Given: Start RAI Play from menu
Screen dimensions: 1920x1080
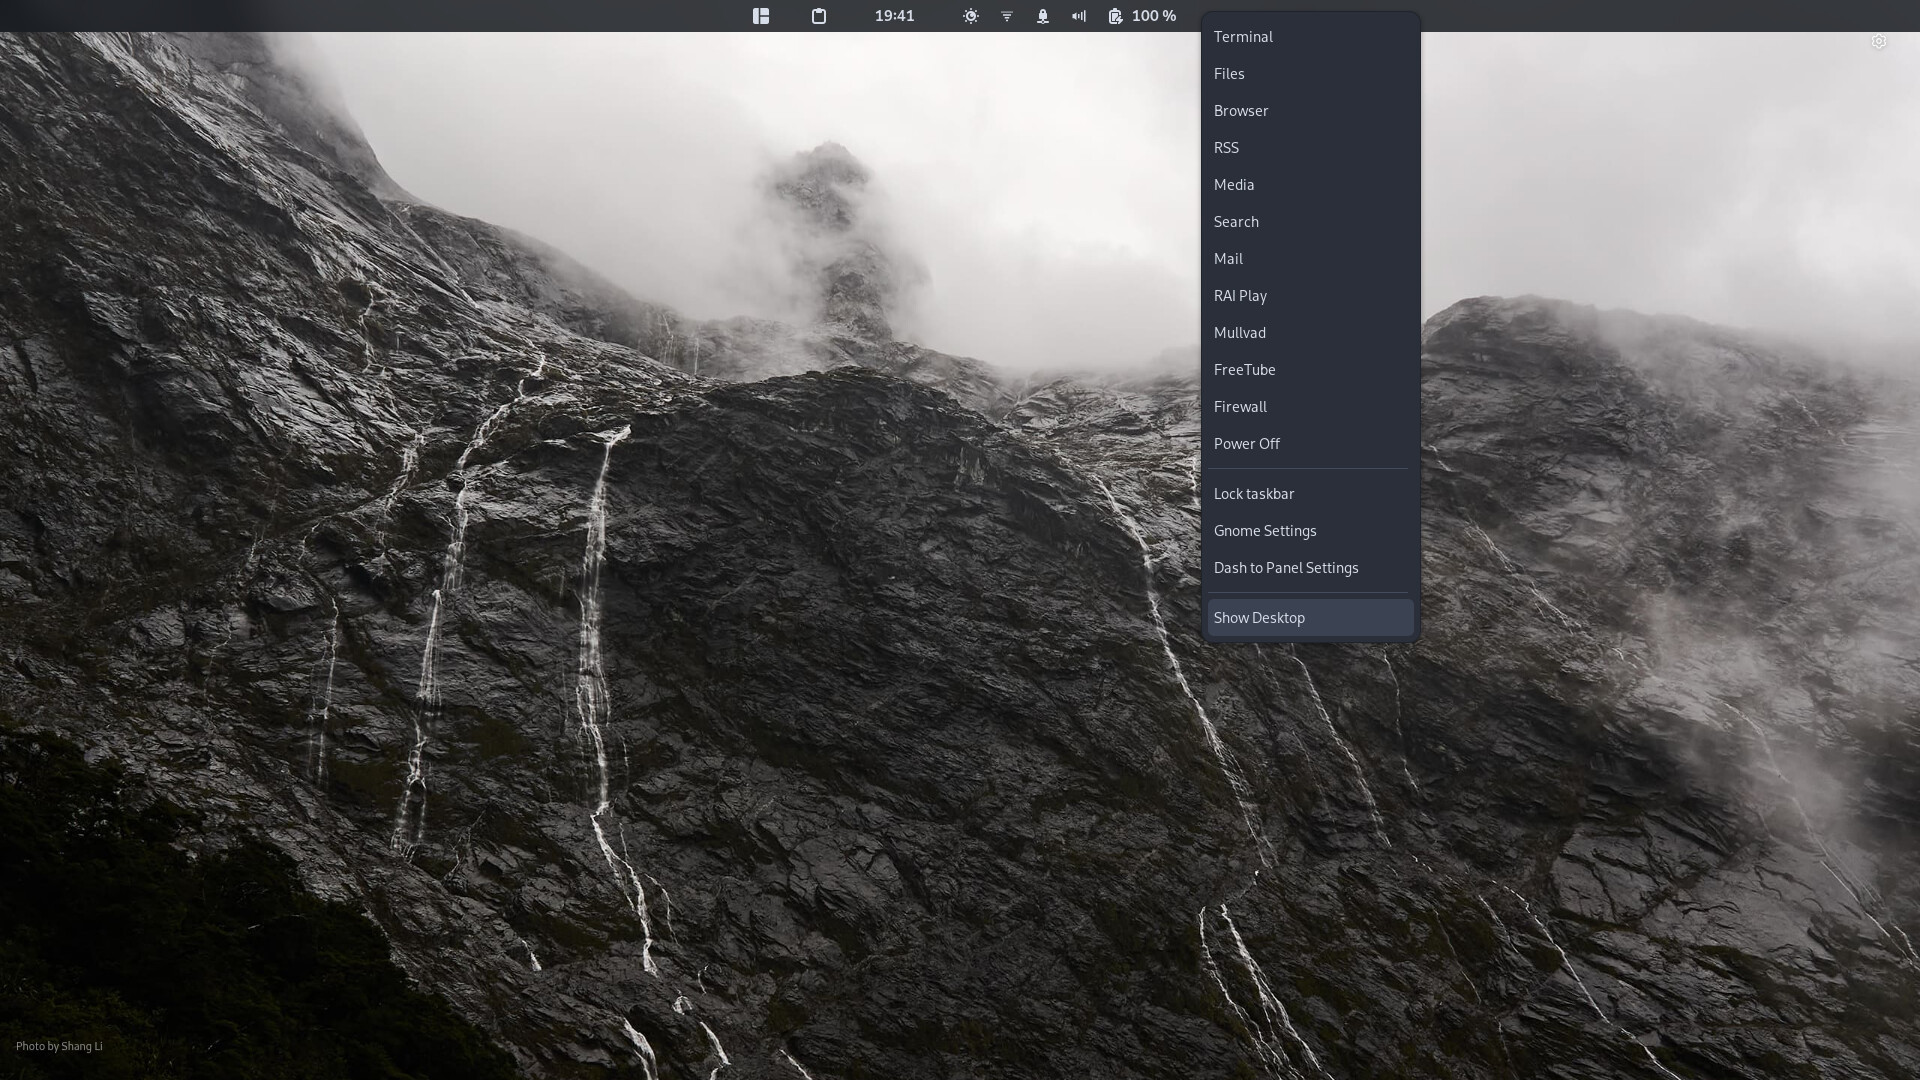Looking at the screenshot, I should click(1240, 296).
